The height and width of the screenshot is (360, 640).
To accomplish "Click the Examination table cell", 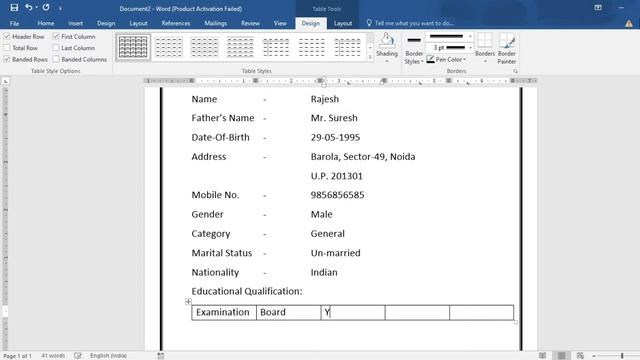I will point(224,312).
